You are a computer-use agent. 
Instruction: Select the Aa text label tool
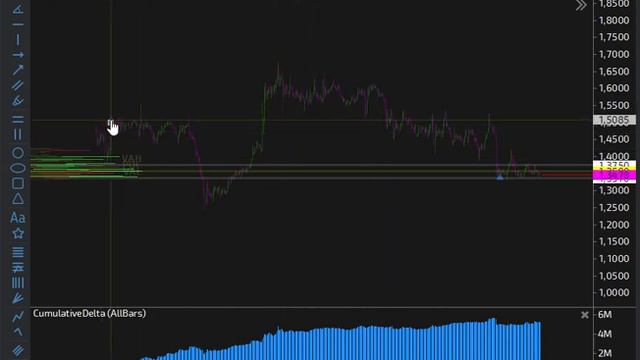[x=18, y=218]
